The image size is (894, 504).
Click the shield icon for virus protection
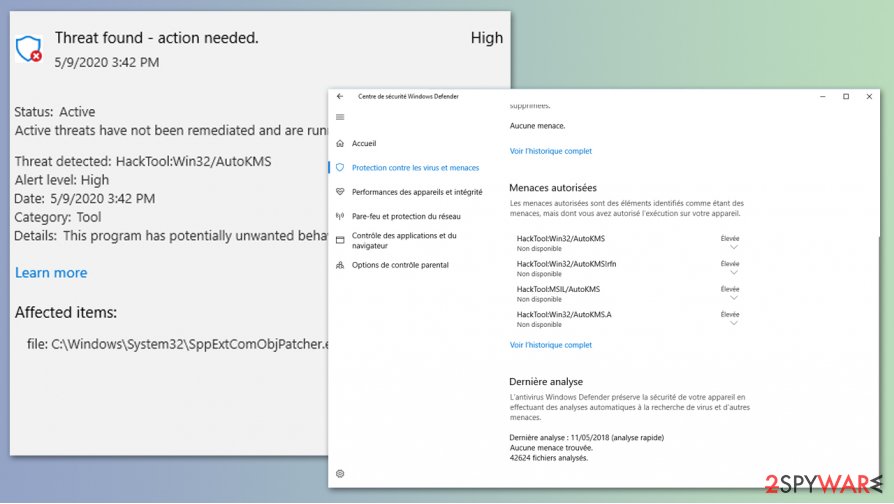click(340, 168)
